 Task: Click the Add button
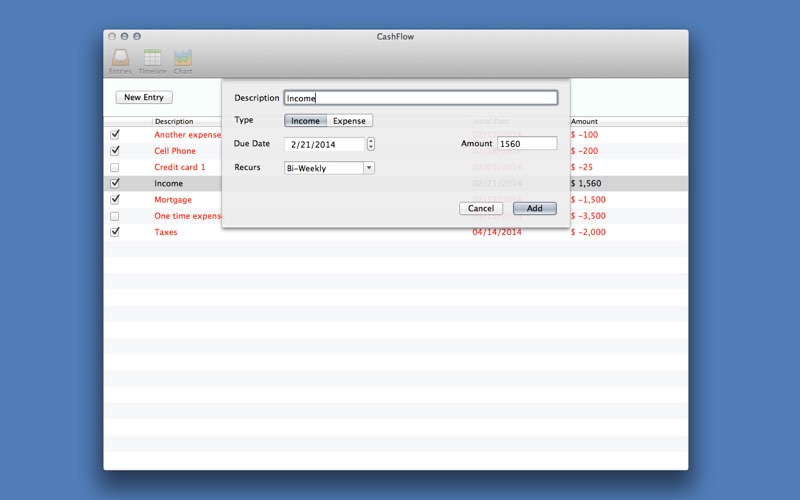pos(534,208)
